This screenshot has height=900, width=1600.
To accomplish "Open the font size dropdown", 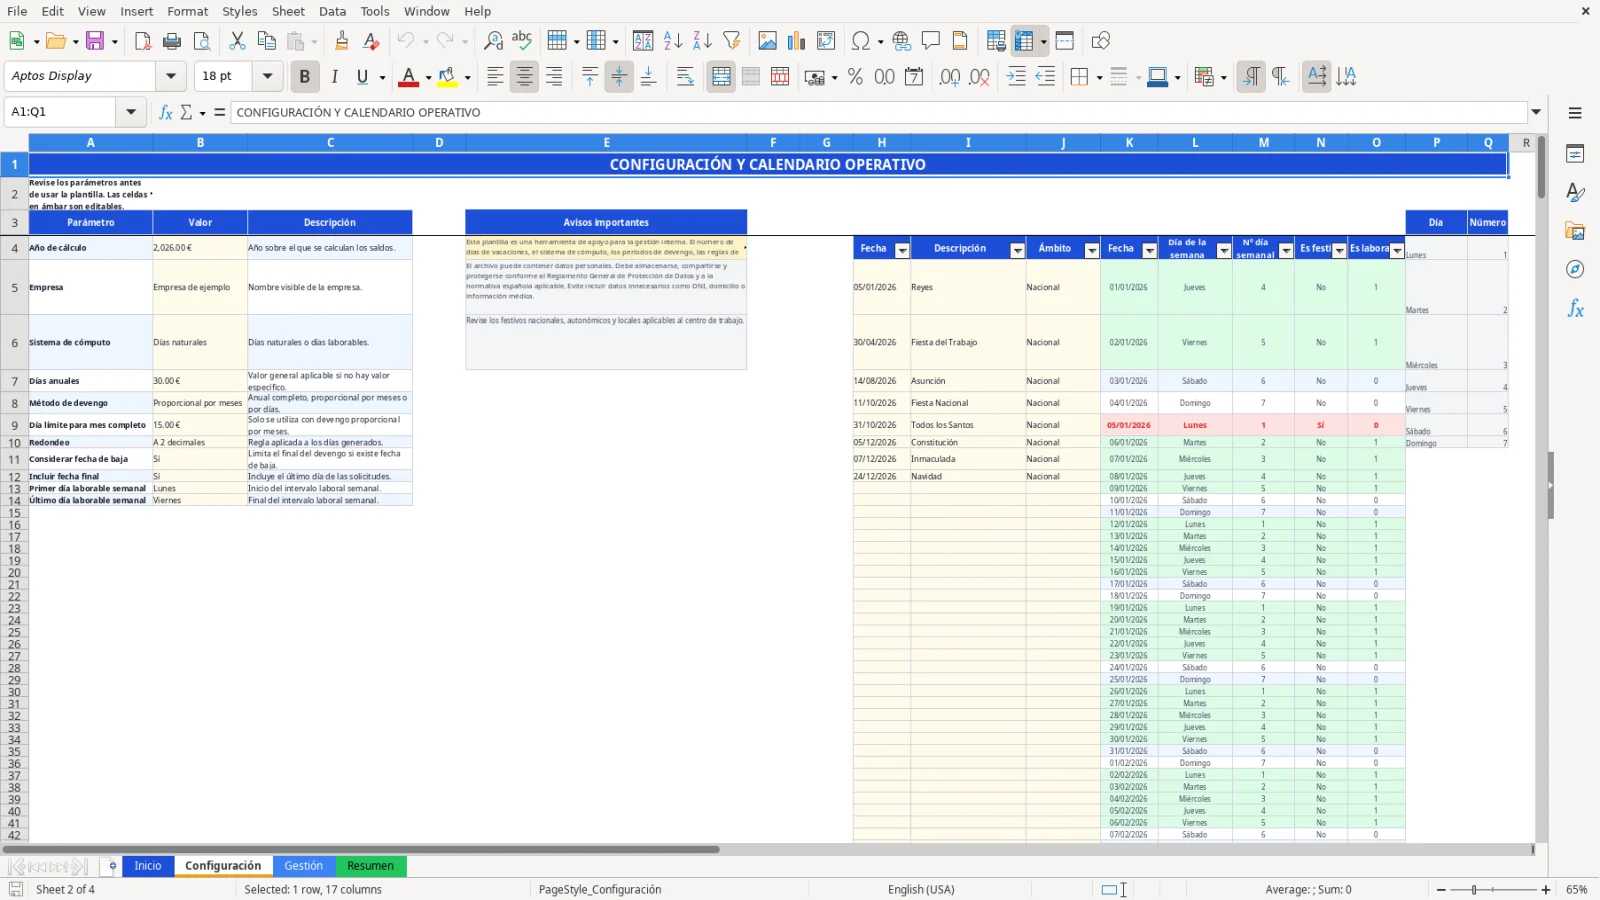I will point(267,76).
